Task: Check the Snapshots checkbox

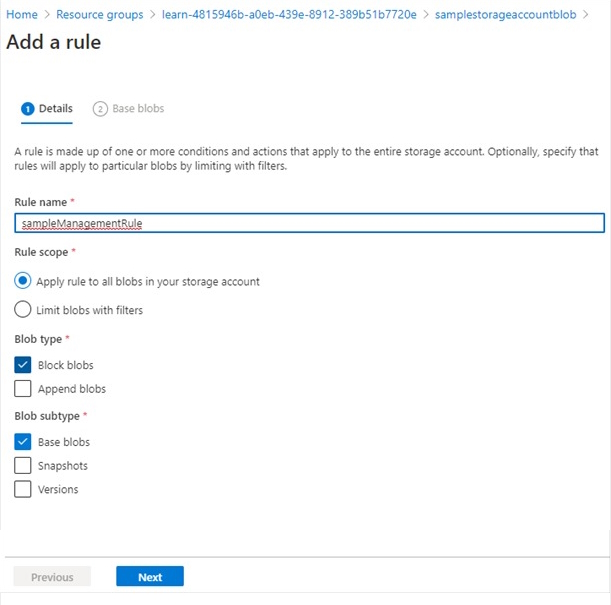Action: tap(23, 465)
